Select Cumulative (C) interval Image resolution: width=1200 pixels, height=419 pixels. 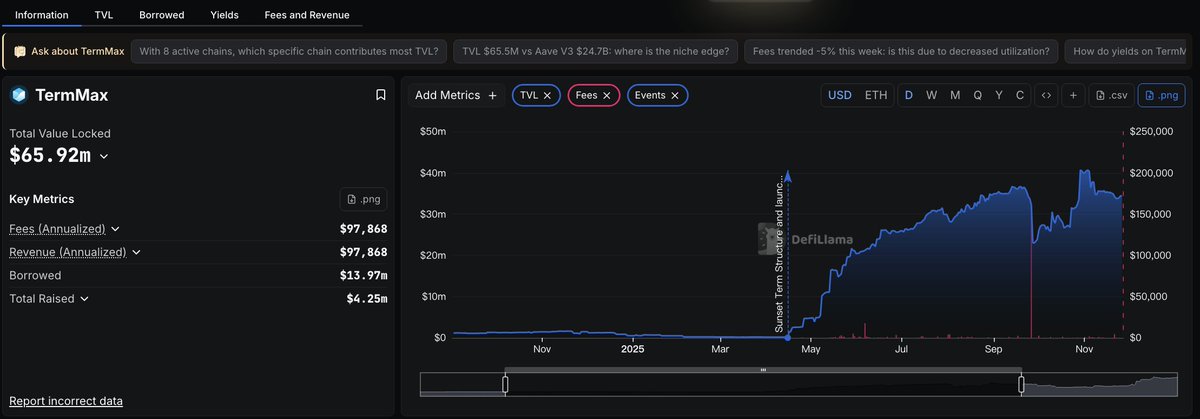pos(1020,95)
